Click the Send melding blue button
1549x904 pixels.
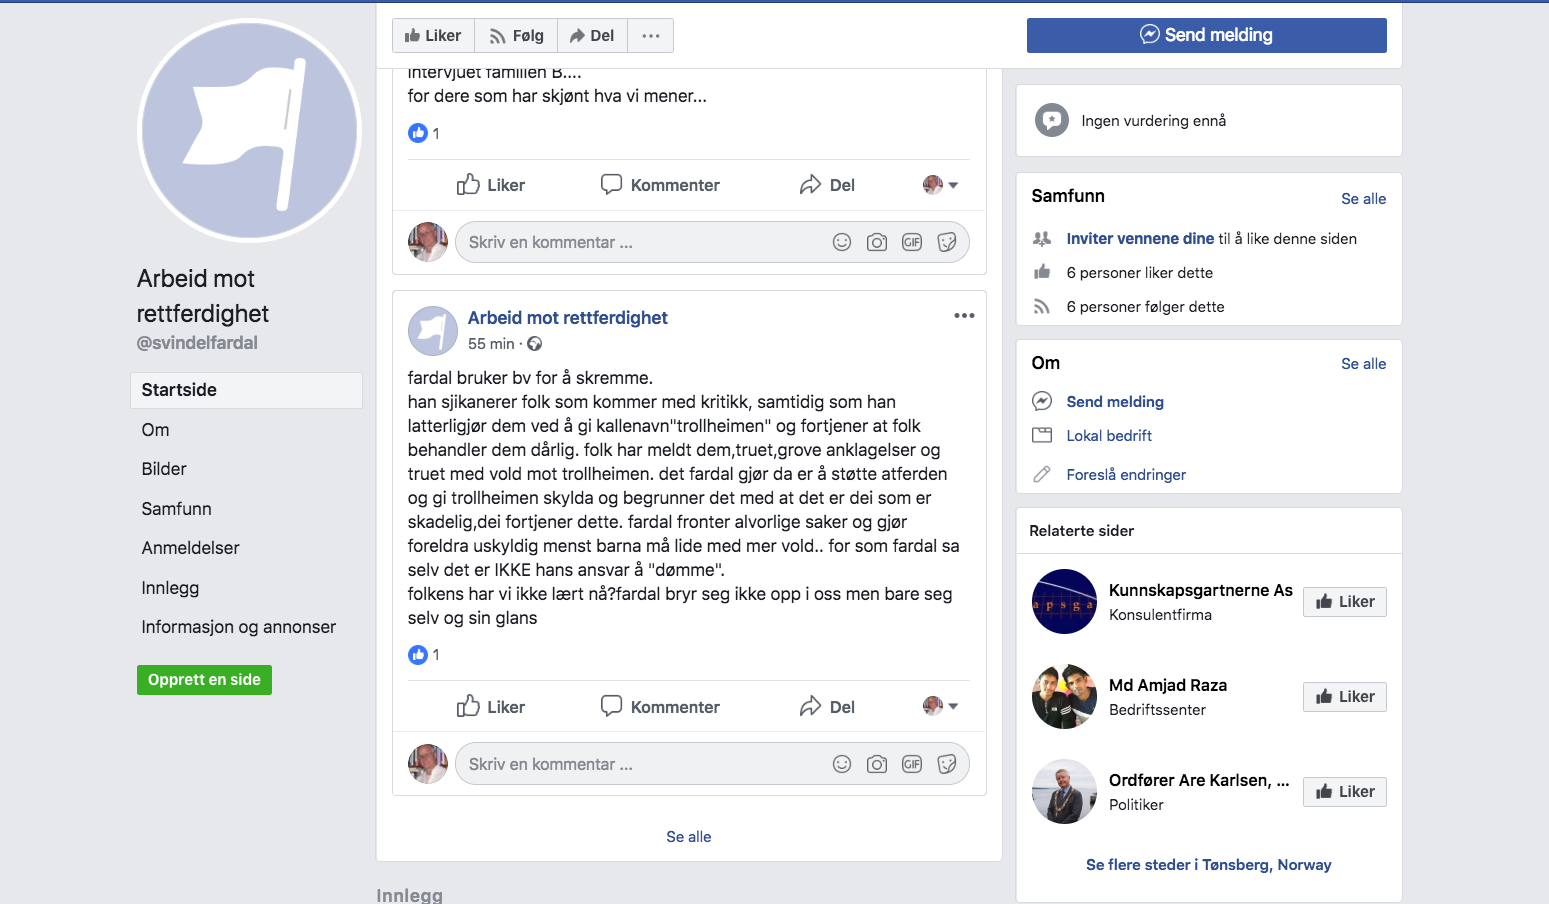coord(1206,35)
